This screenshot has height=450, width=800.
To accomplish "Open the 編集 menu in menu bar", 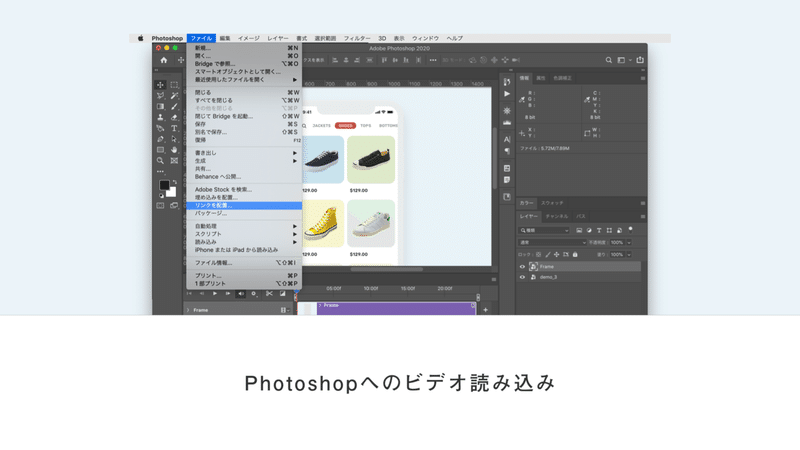I will pyautogui.click(x=225, y=38).
